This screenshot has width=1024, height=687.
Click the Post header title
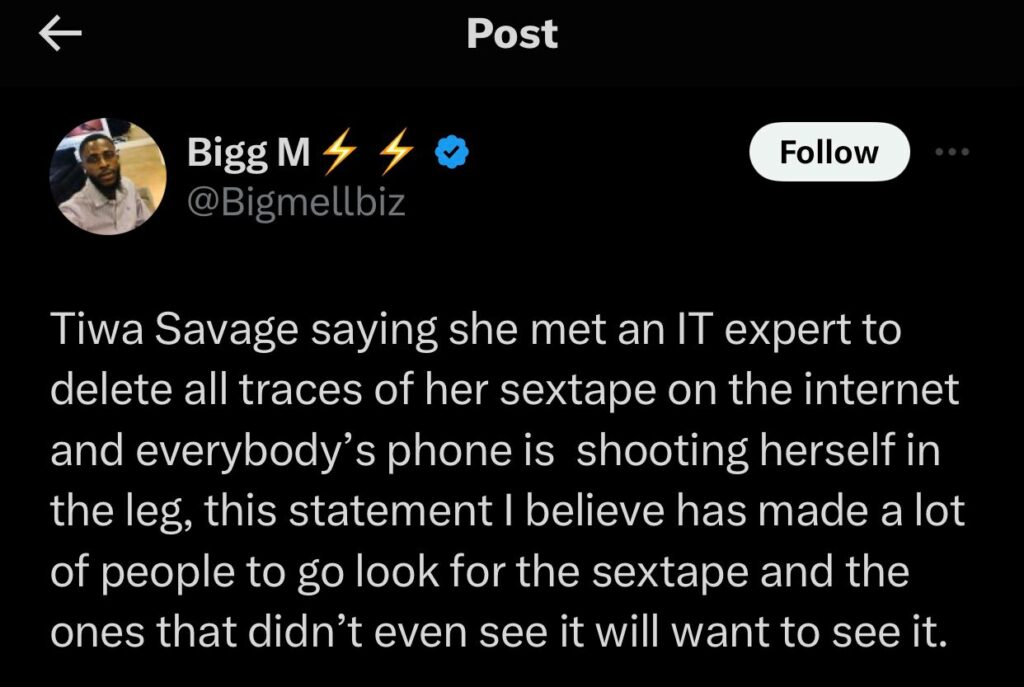click(511, 34)
